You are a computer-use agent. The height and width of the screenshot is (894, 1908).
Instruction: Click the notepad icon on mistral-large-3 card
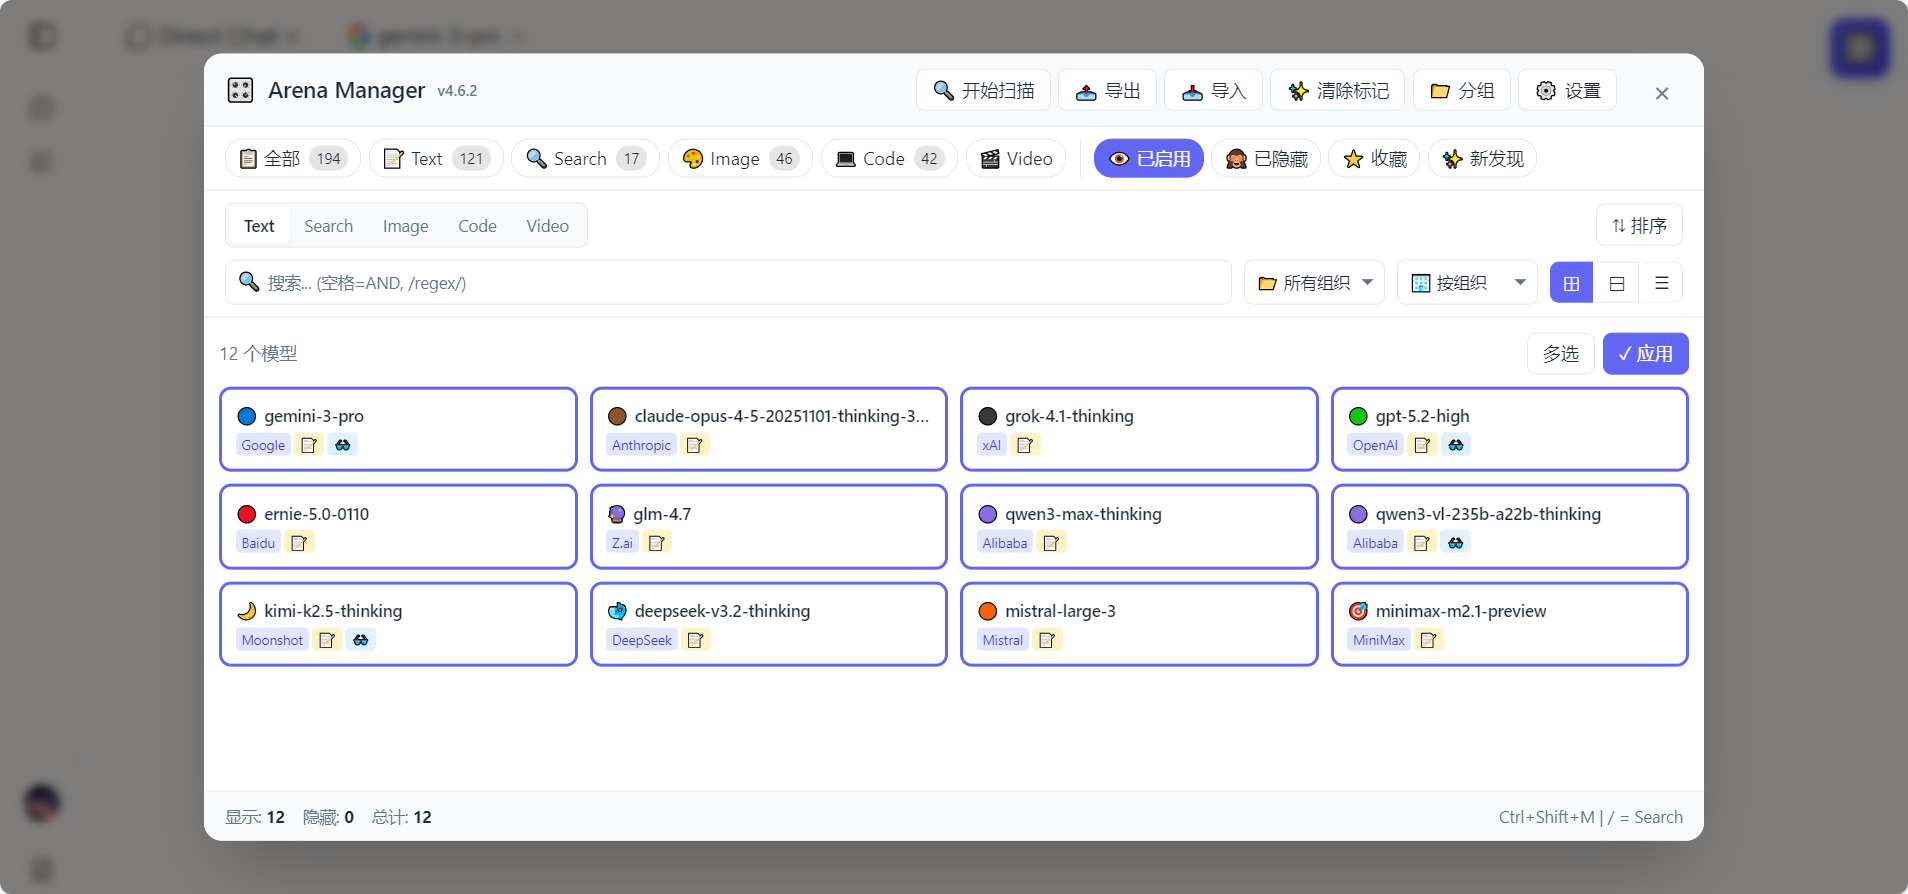[x=1048, y=640]
